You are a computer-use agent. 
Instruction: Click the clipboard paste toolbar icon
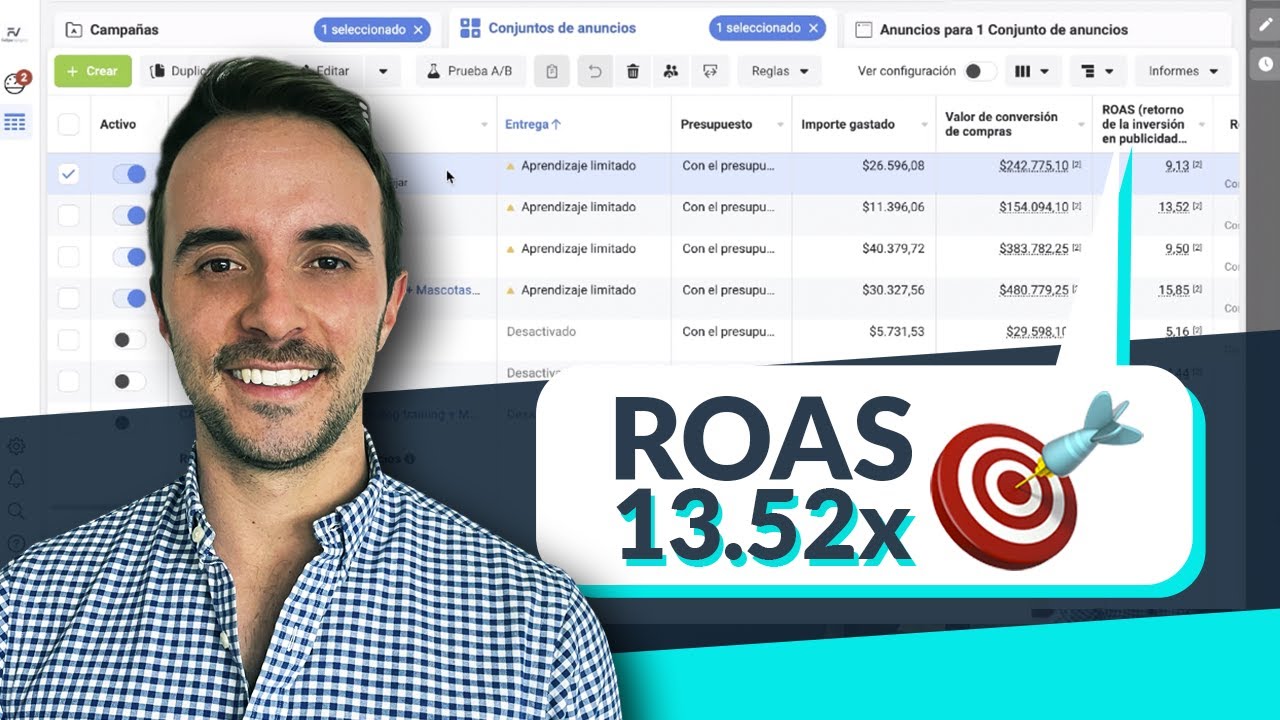pyautogui.click(x=552, y=71)
